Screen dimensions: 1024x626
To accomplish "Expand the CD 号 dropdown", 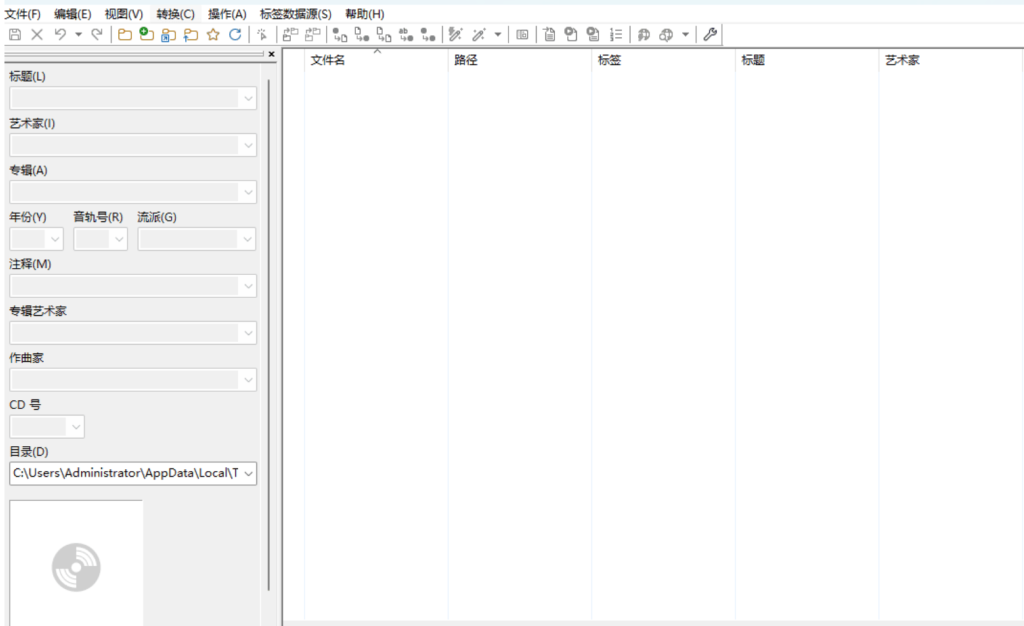I will pyautogui.click(x=76, y=428).
